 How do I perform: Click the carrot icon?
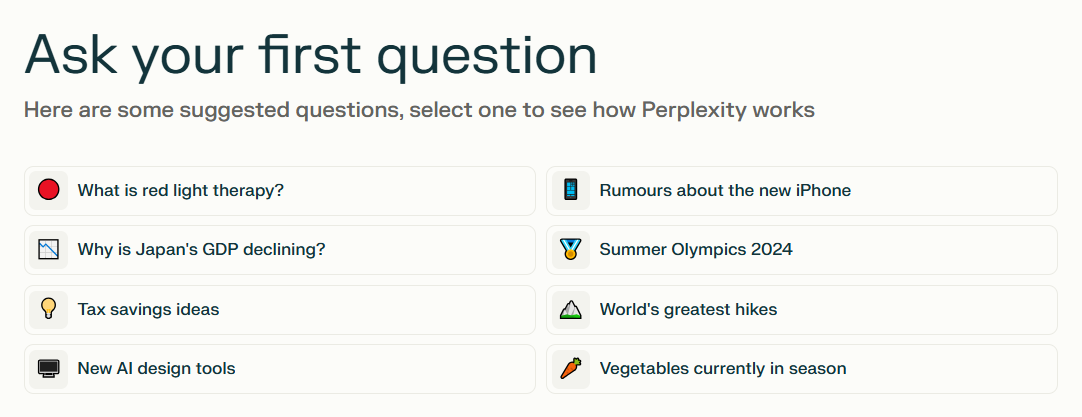pyautogui.click(x=571, y=368)
